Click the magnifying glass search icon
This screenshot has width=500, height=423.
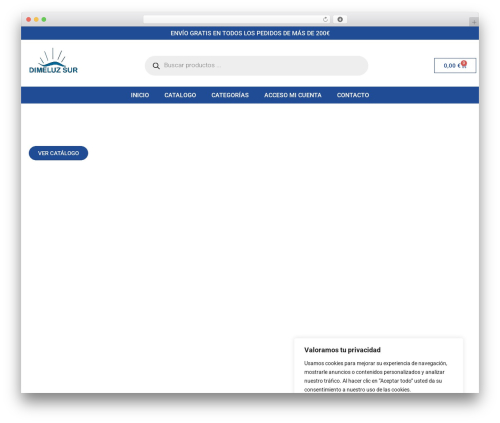pyautogui.click(x=156, y=66)
